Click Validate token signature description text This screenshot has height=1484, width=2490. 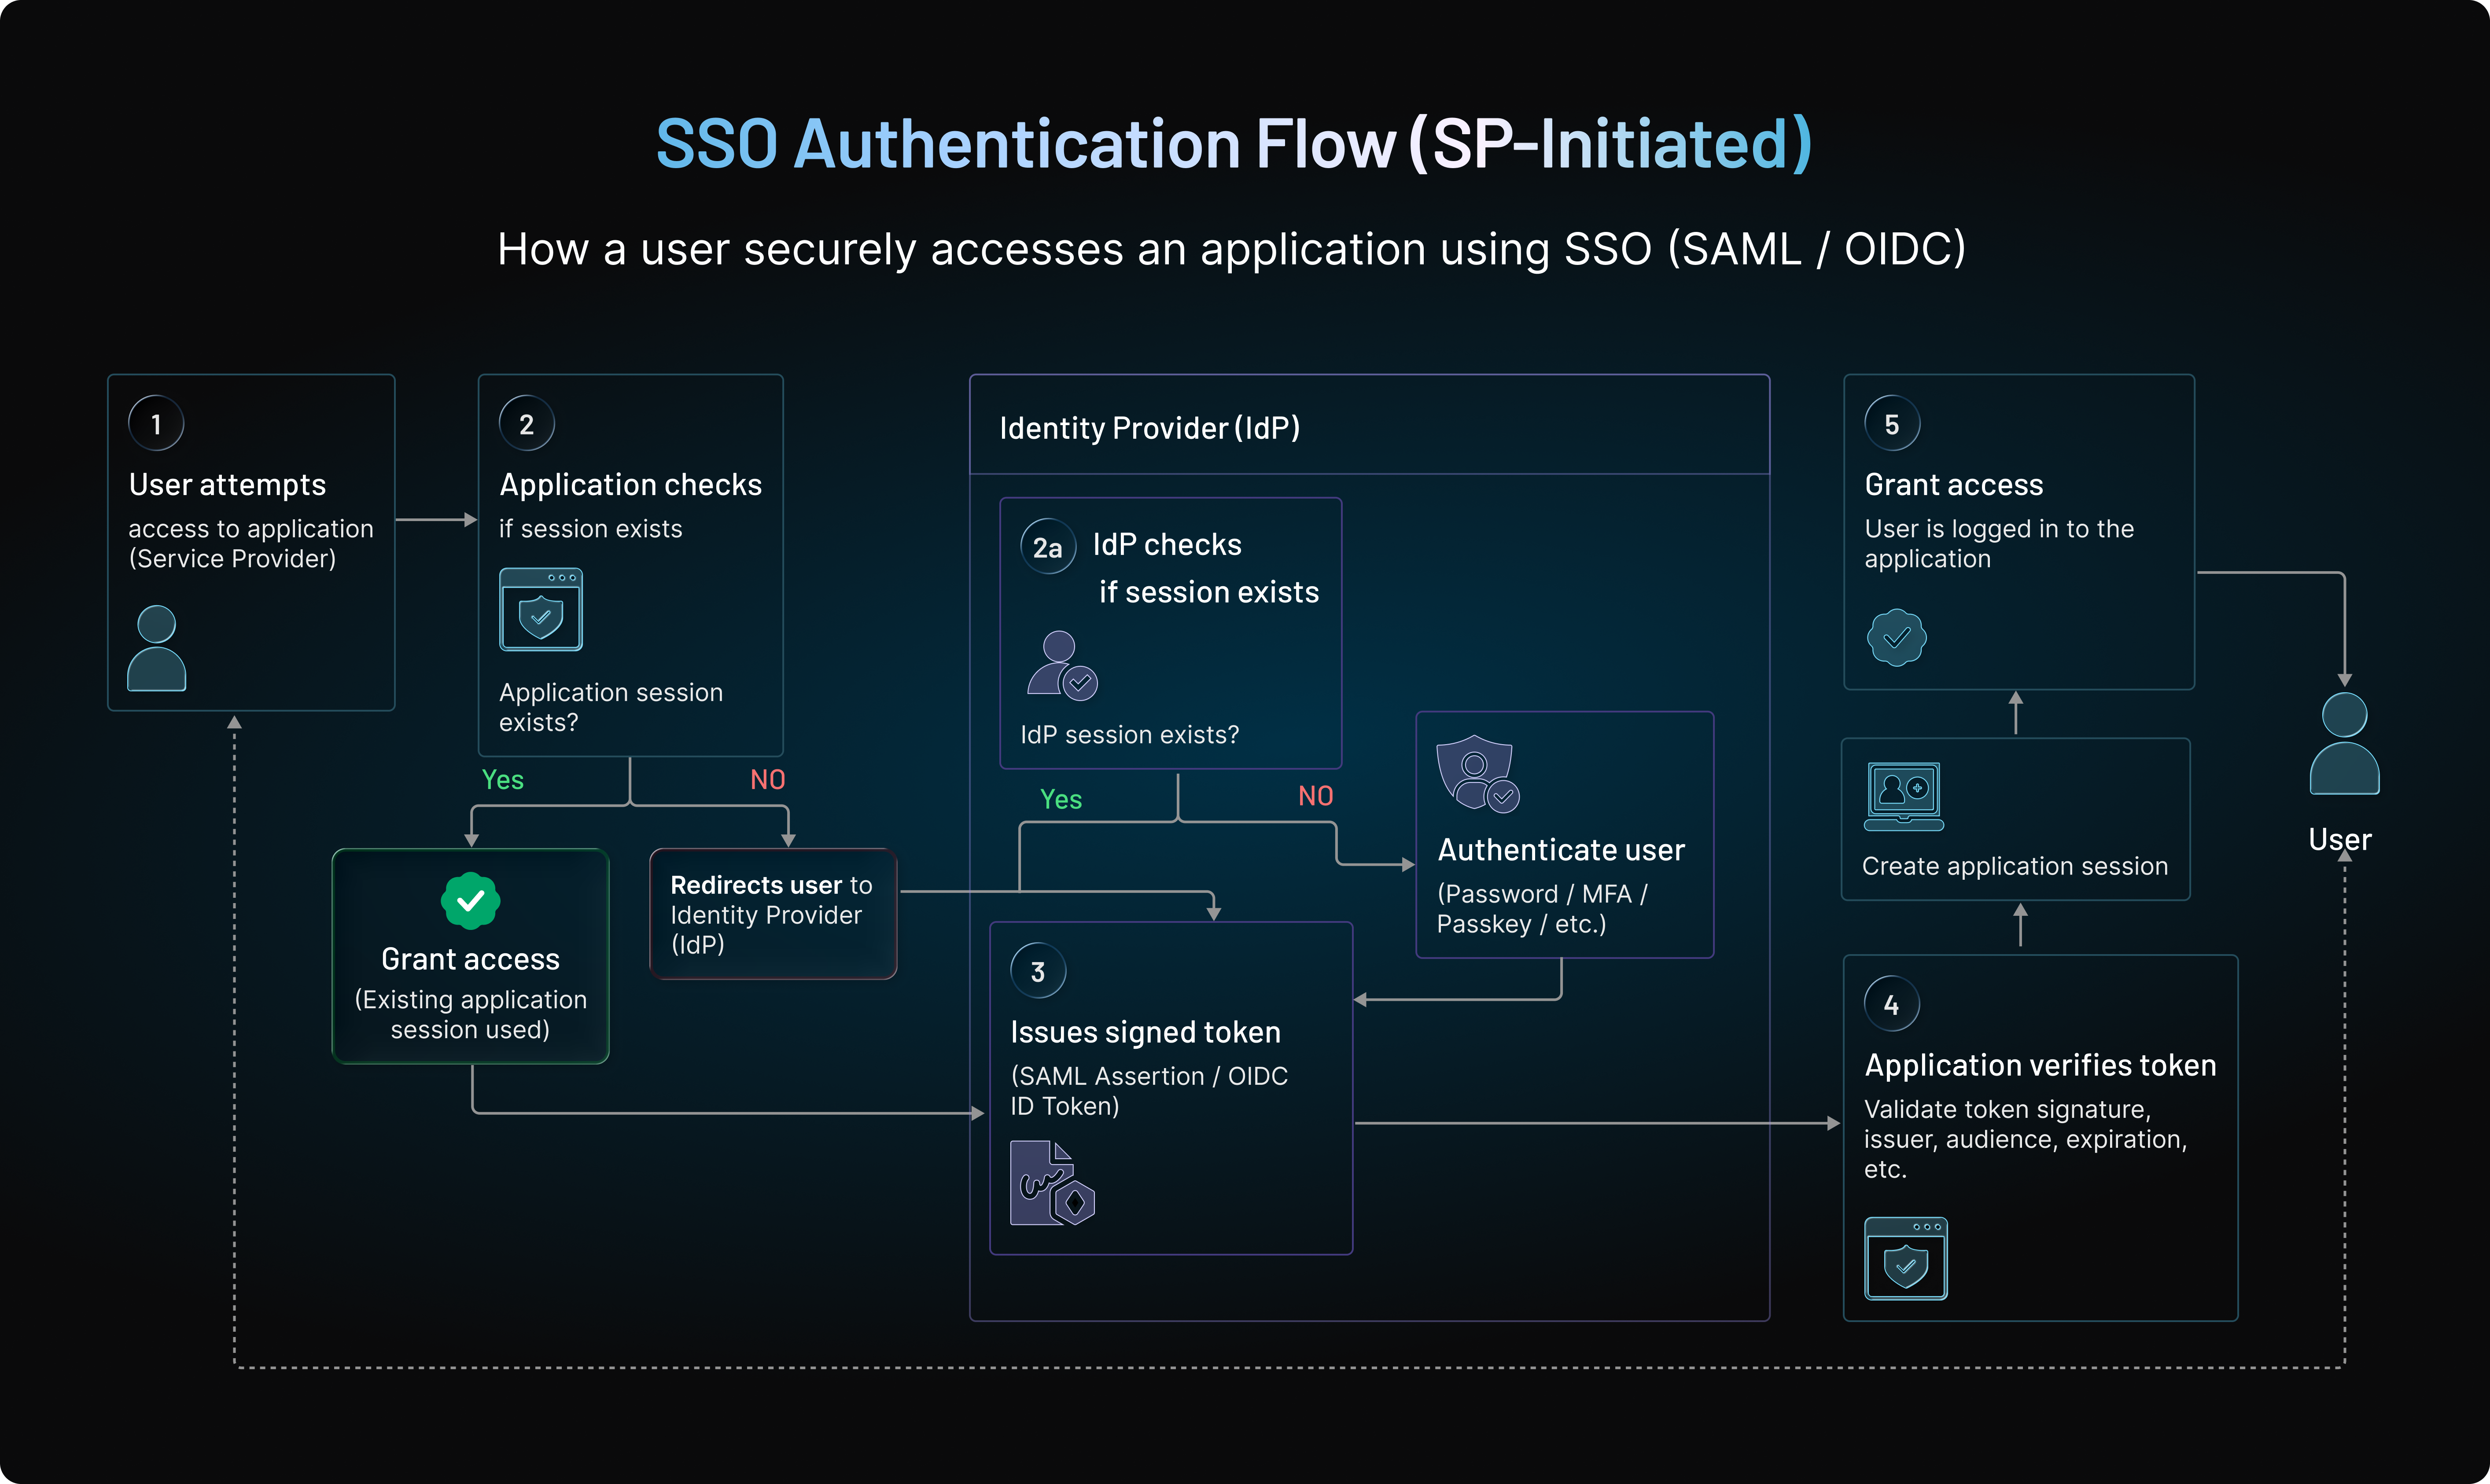(x=2026, y=1139)
